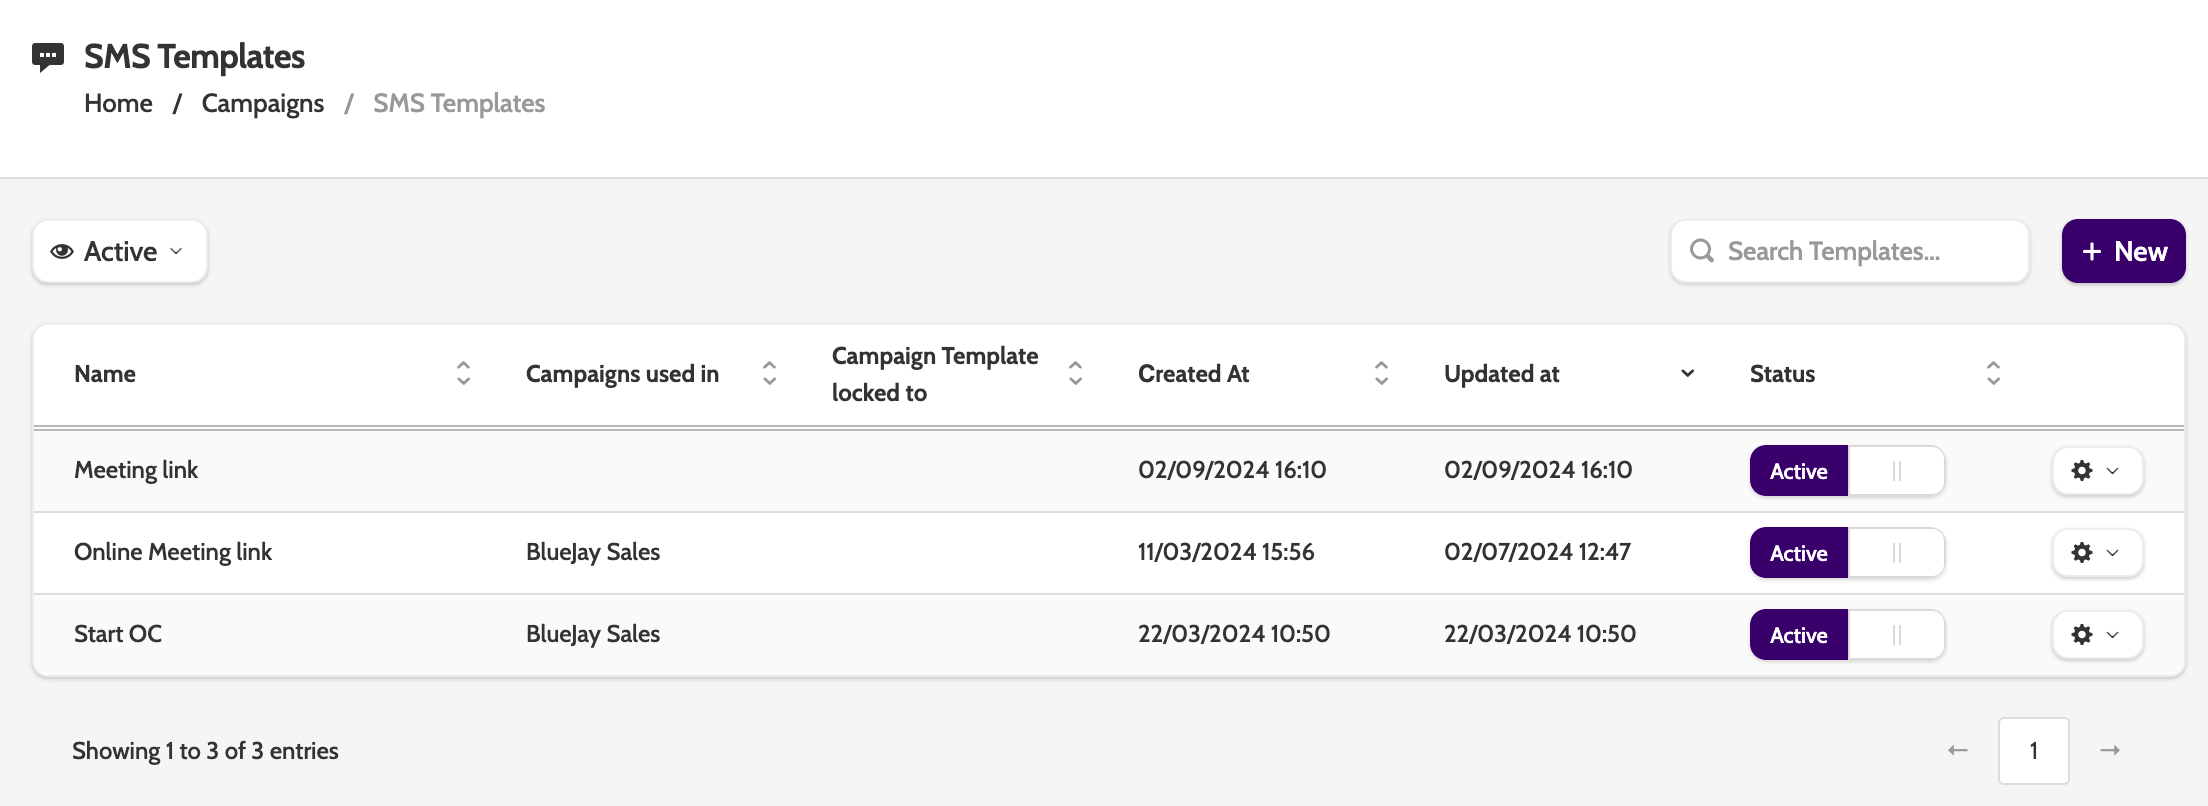Image resolution: width=2208 pixels, height=806 pixels.
Task: Sort by Status column arrows
Action: click(1993, 374)
